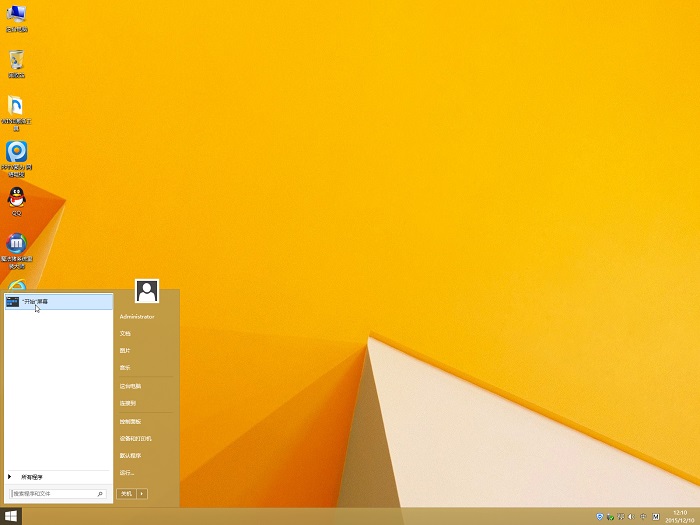Click the safely remove hardware tray icon

click(x=610, y=517)
